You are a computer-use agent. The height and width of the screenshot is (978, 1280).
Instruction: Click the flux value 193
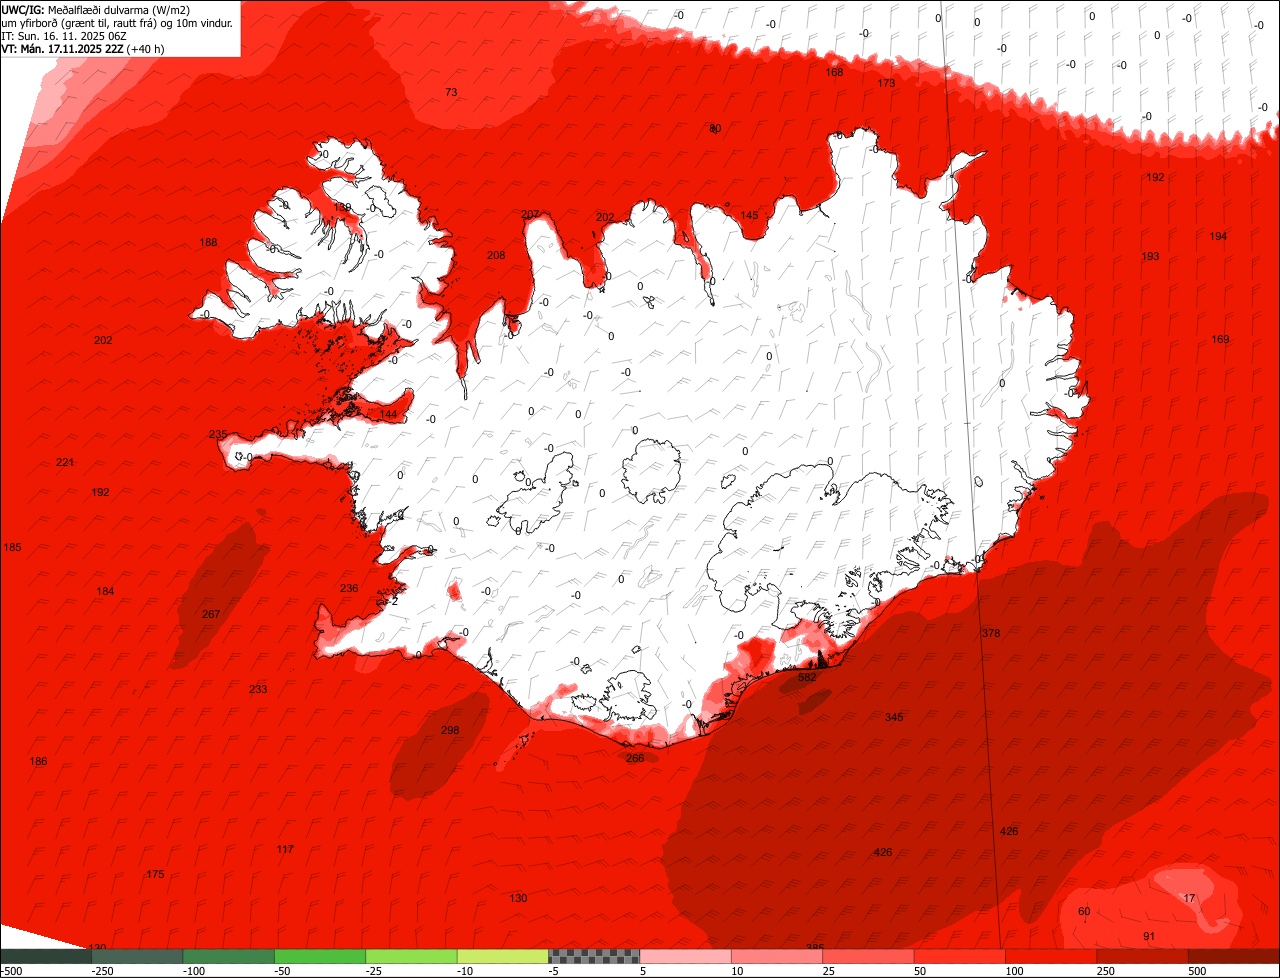1151,256
